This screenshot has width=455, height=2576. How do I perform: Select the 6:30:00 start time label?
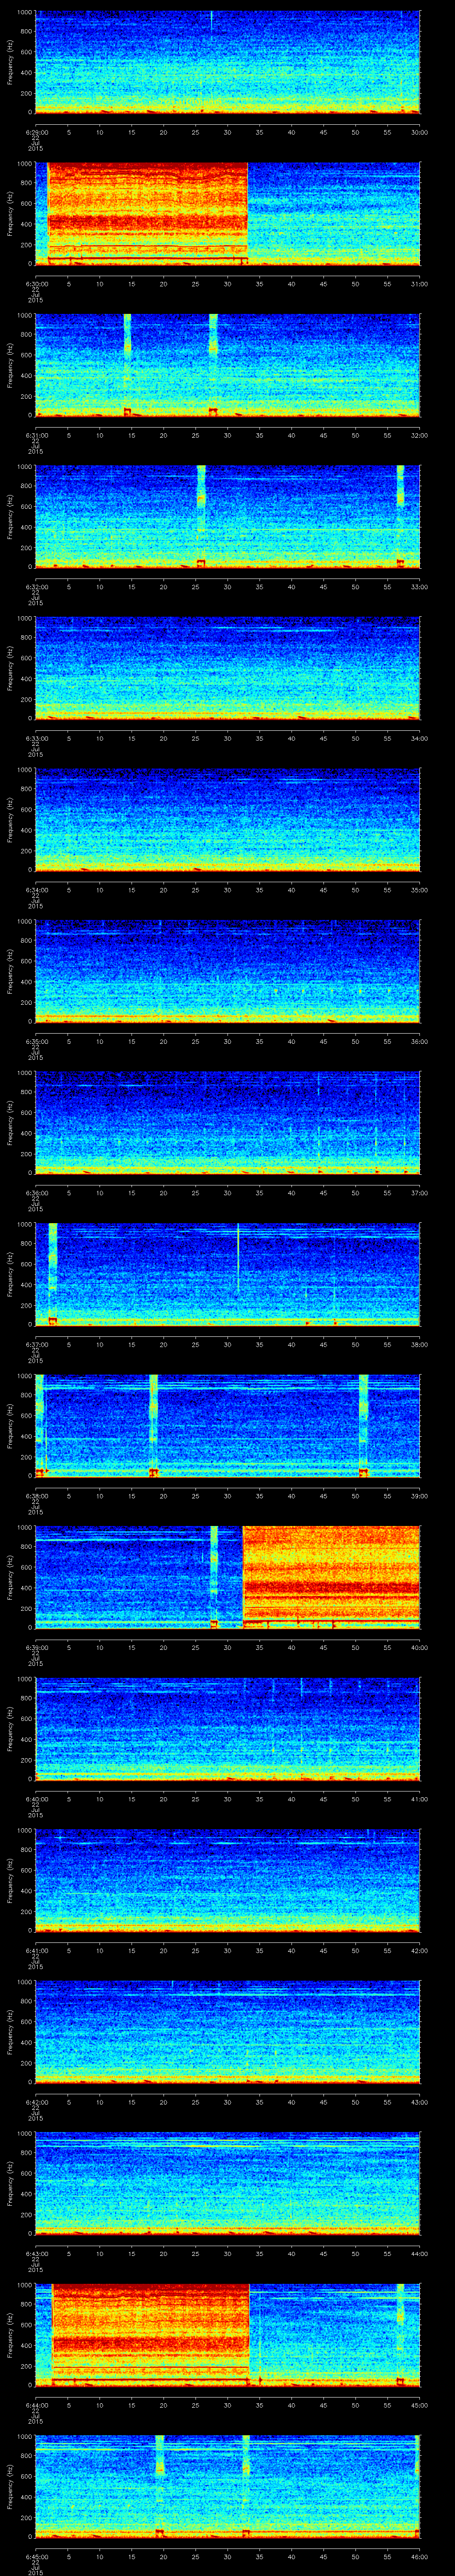click(x=35, y=284)
